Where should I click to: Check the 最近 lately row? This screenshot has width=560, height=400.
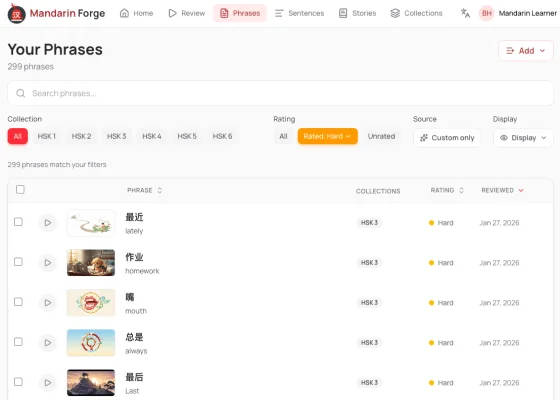click(x=18, y=222)
